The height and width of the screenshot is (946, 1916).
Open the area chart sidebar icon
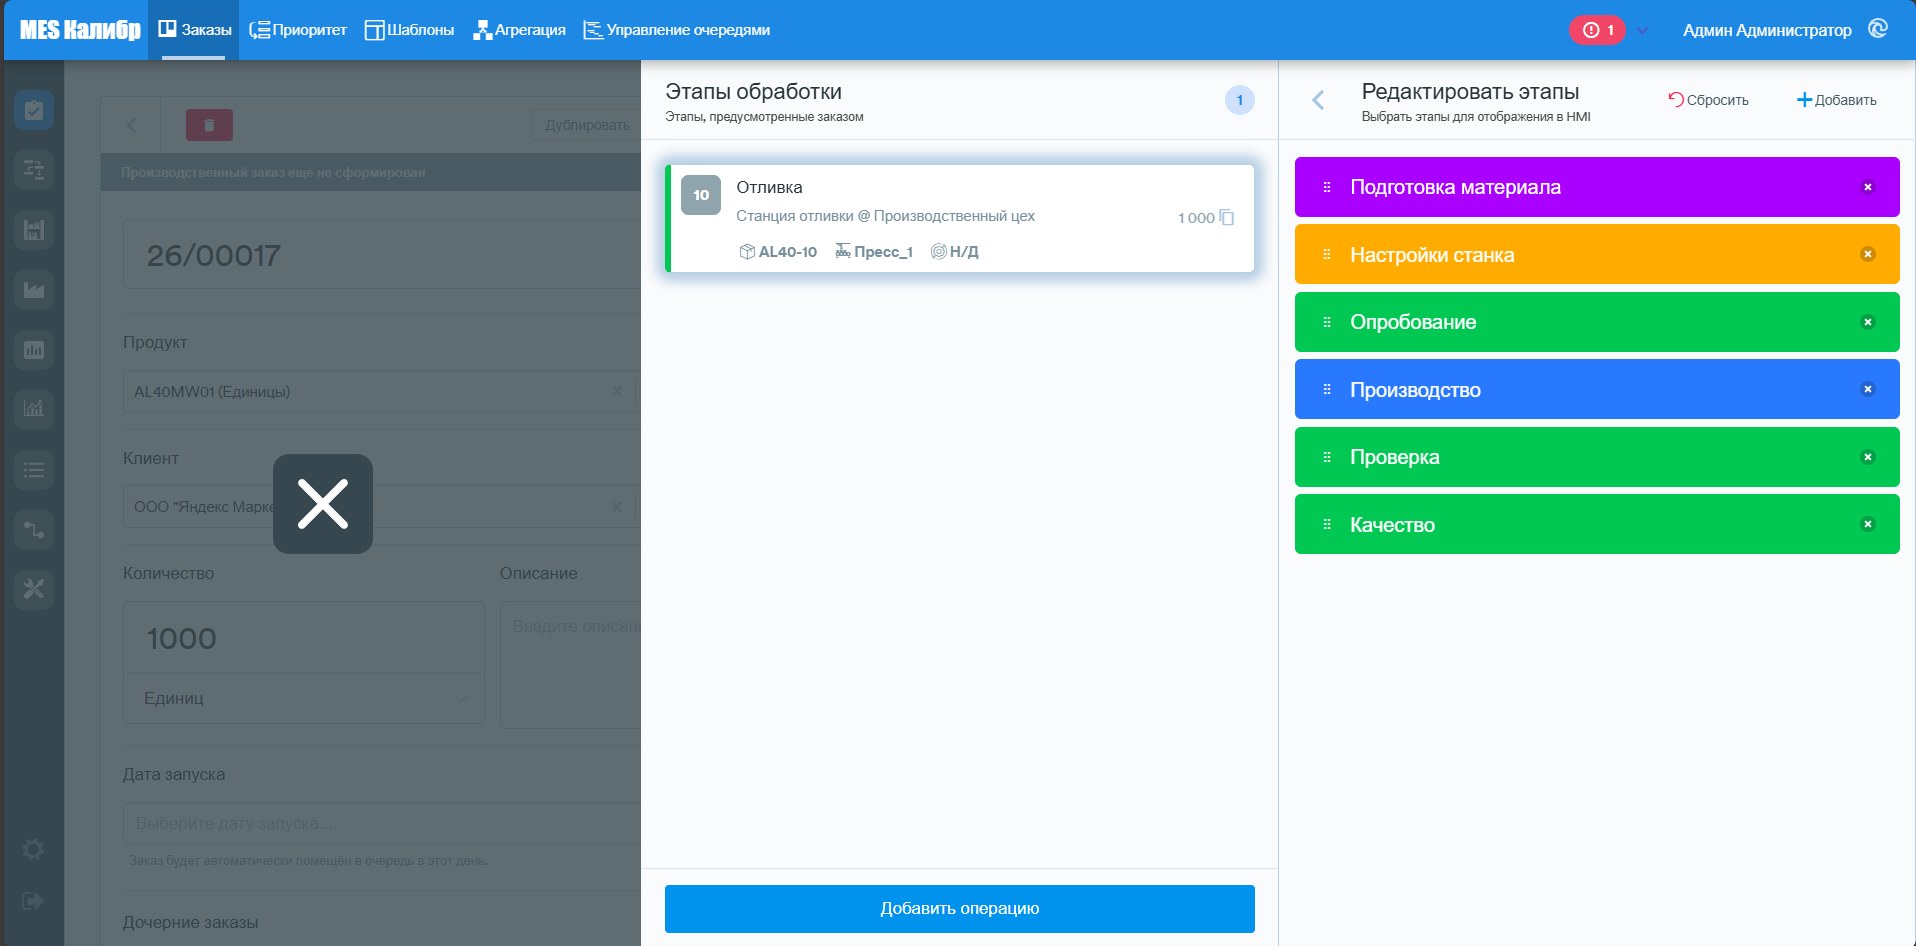tap(34, 290)
